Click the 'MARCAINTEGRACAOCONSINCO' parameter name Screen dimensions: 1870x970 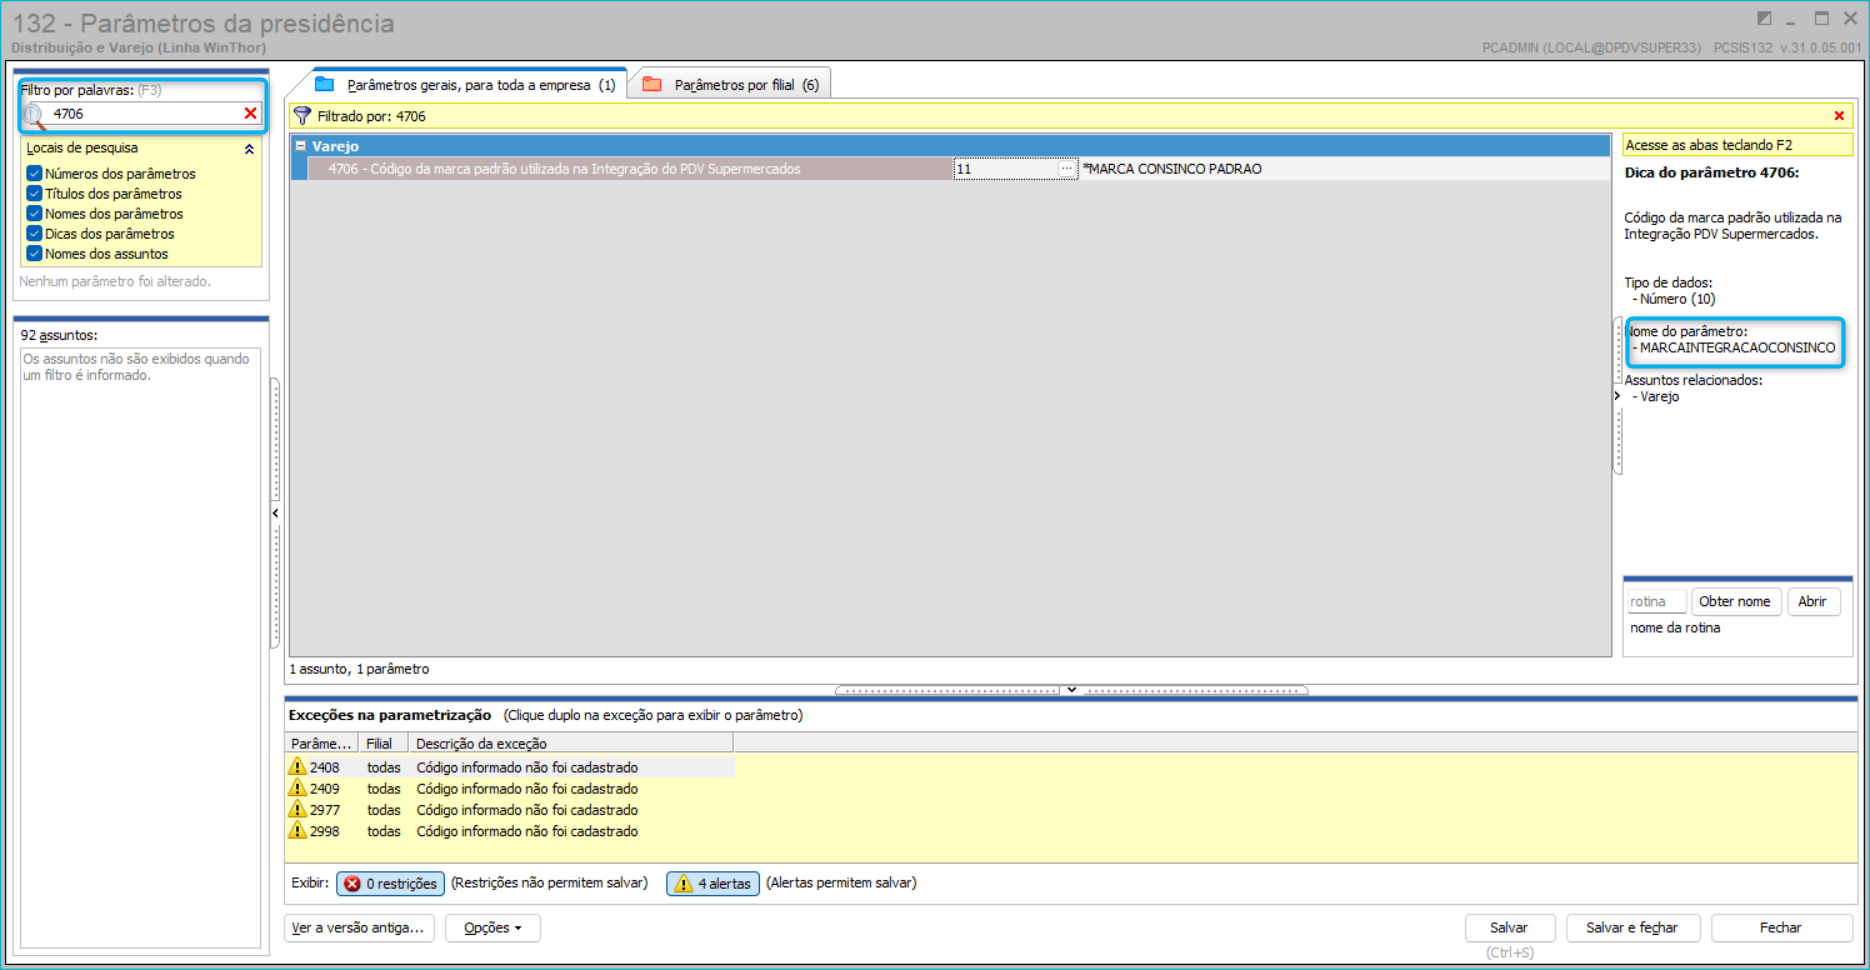point(1738,348)
